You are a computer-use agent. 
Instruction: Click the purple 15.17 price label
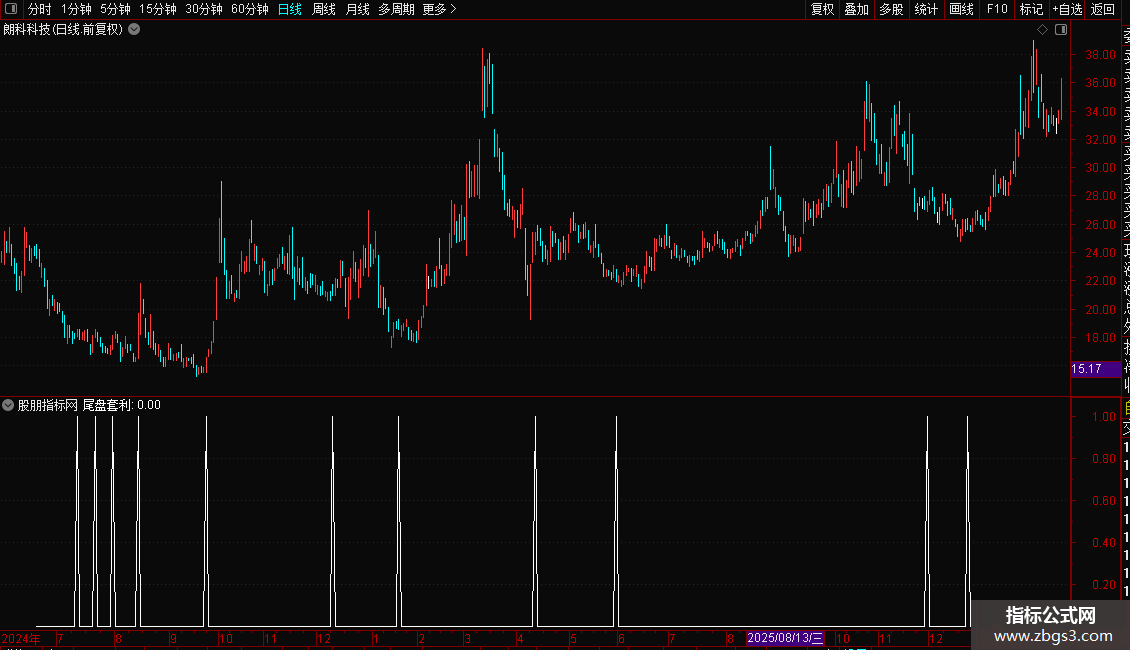[1095, 369]
